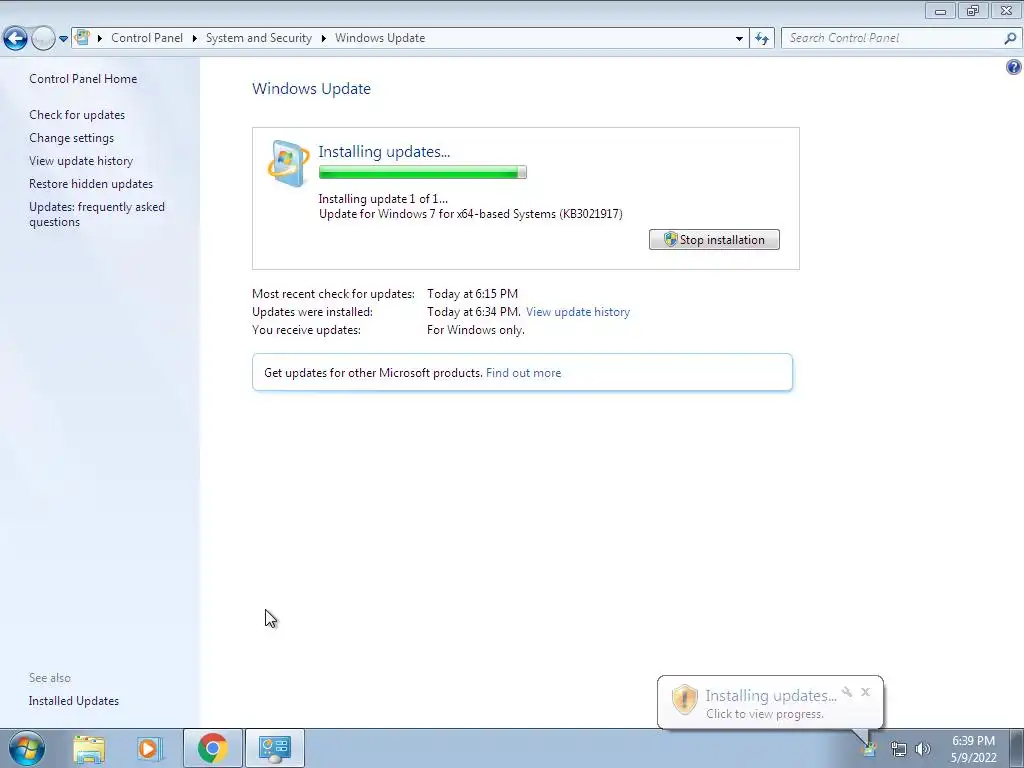Click 'For Windows only.' text
This screenshot has height=768, width=1024.
pyautogui.click(x=475, y=330)
